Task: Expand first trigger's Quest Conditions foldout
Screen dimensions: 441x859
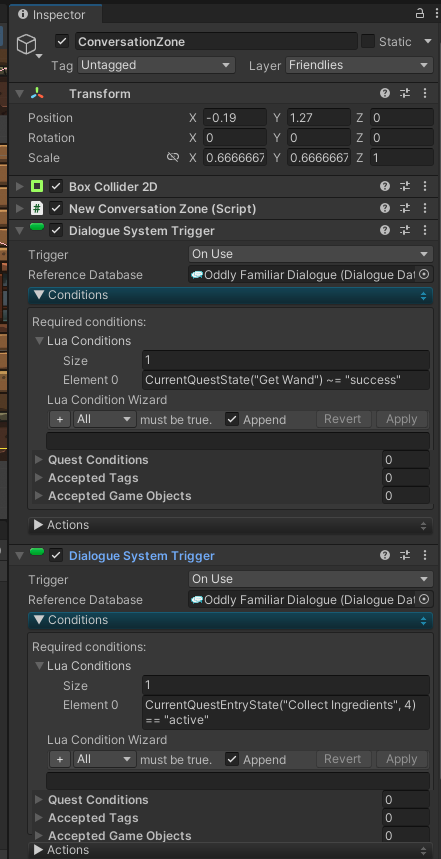Action: pos(38,460)
